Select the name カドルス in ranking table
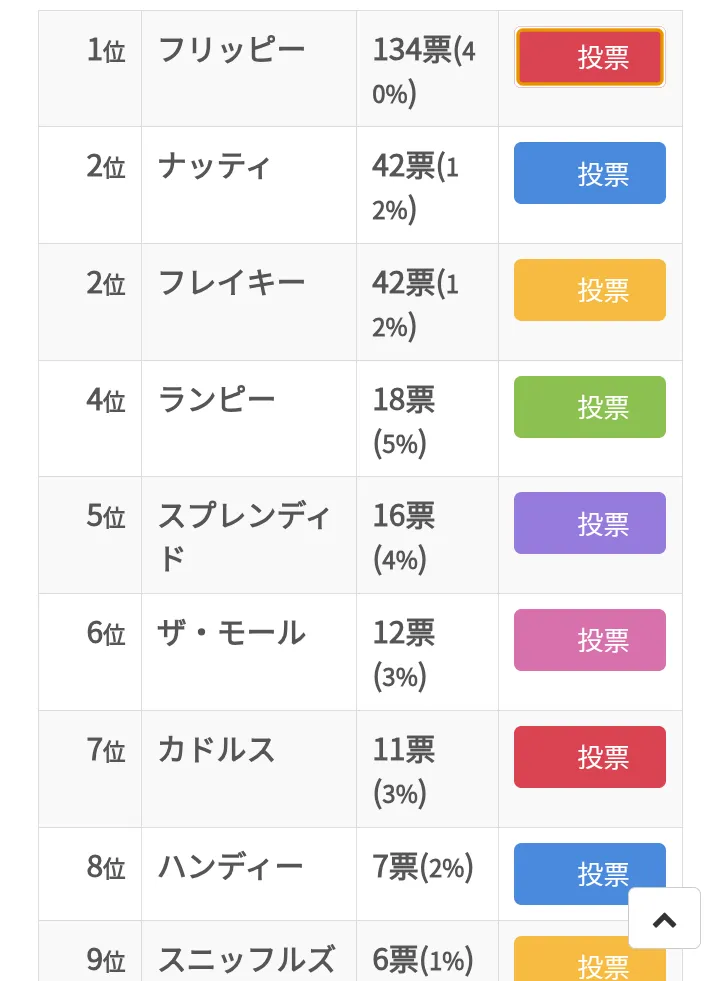 click(x=216, y=750)
